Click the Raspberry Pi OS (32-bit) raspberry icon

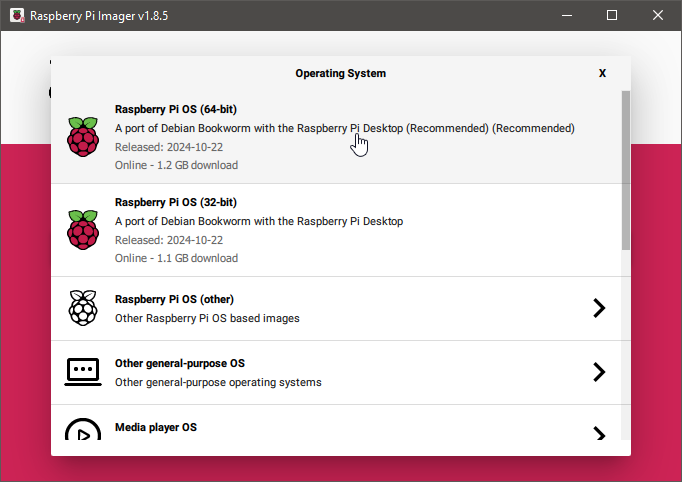click(x=83, y=230)
